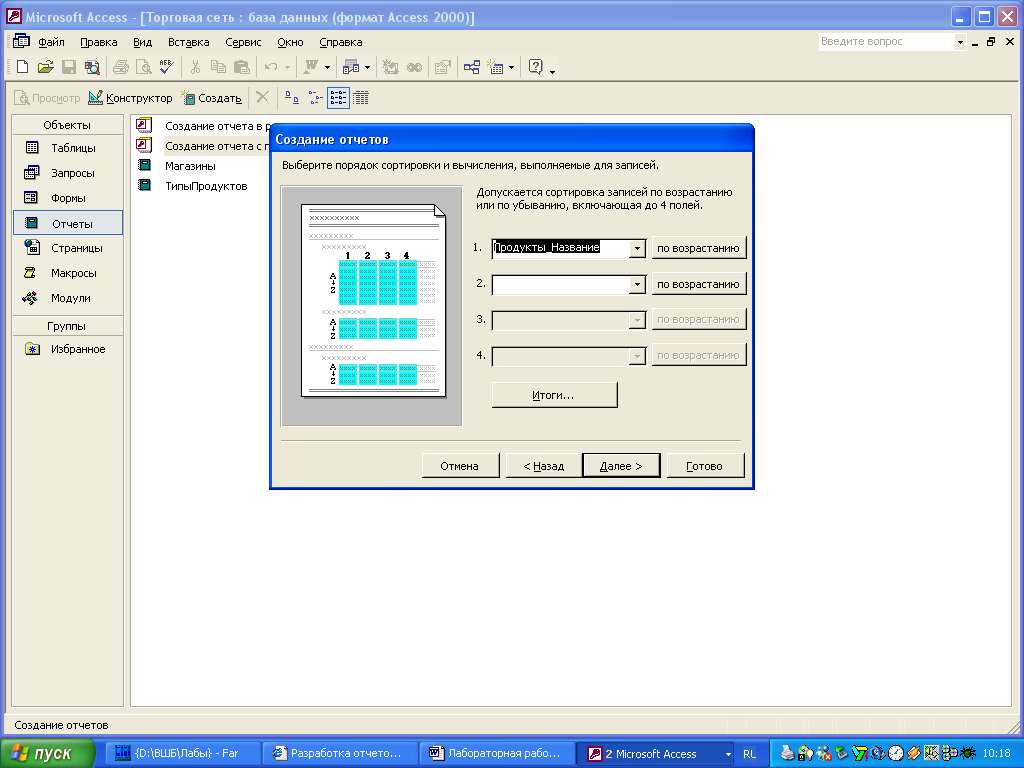
Task: Switch to Small Icons view
Action: (315, 98)
